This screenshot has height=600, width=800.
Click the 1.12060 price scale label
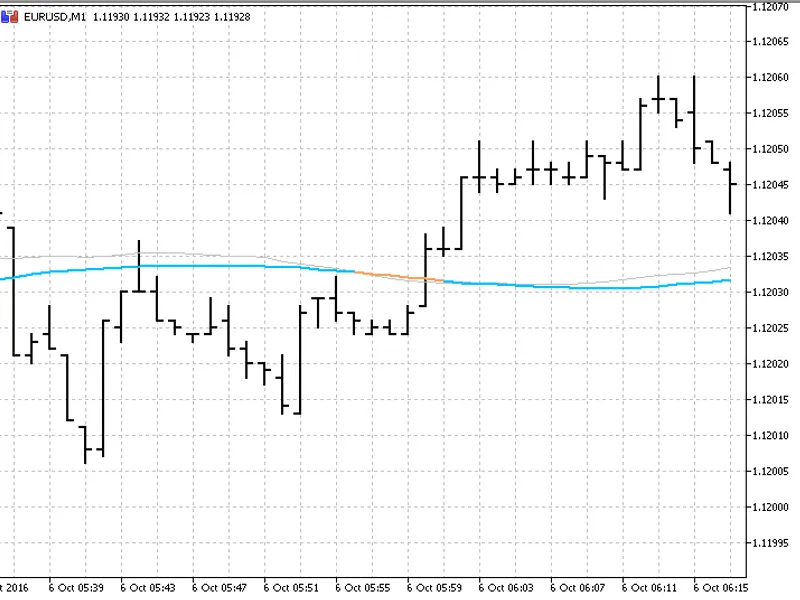point(770,78)
